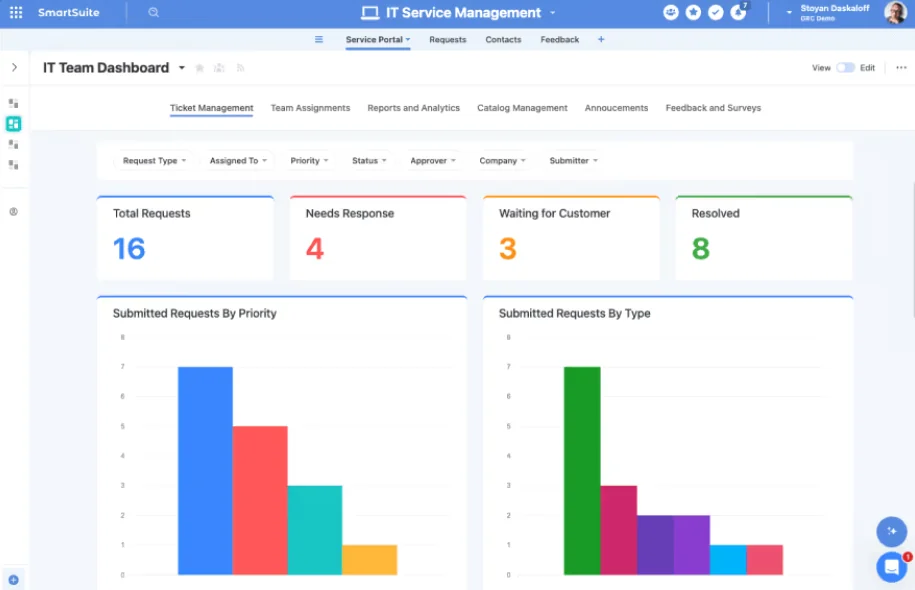Viewport: 915px width, 590px height.
Task: Expand the left sidebar with chevron arrow
Action: (15, 68)
